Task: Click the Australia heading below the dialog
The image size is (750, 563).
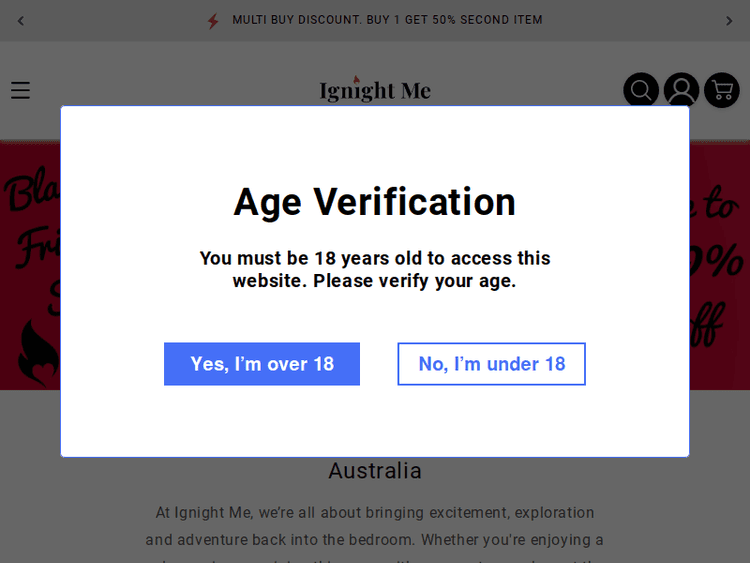Action: [x=375, y=471]
